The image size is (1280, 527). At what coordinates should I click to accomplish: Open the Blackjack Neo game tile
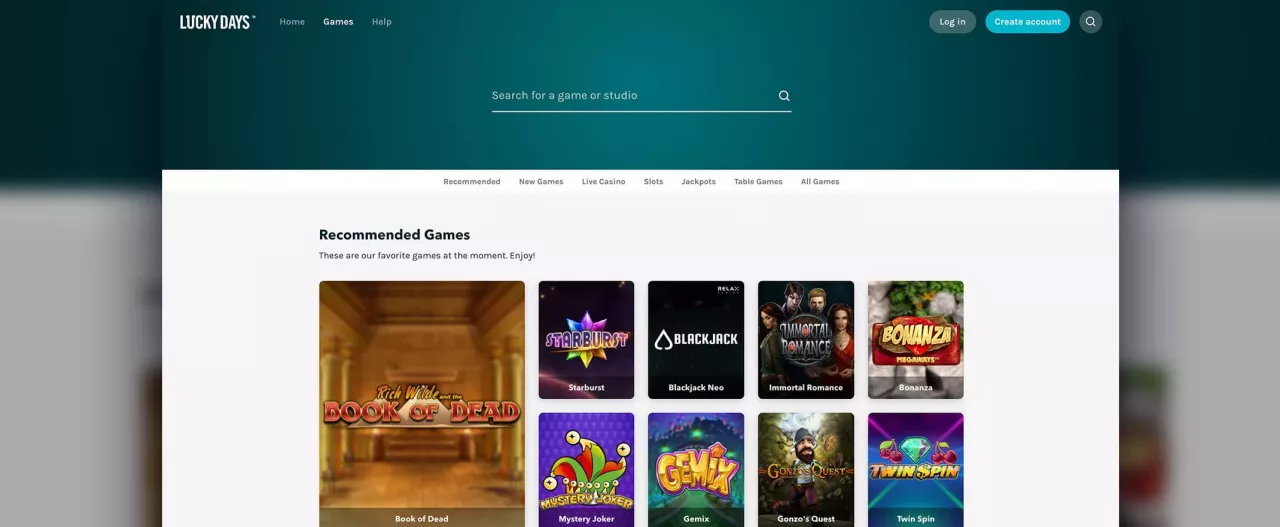point(696,340)
